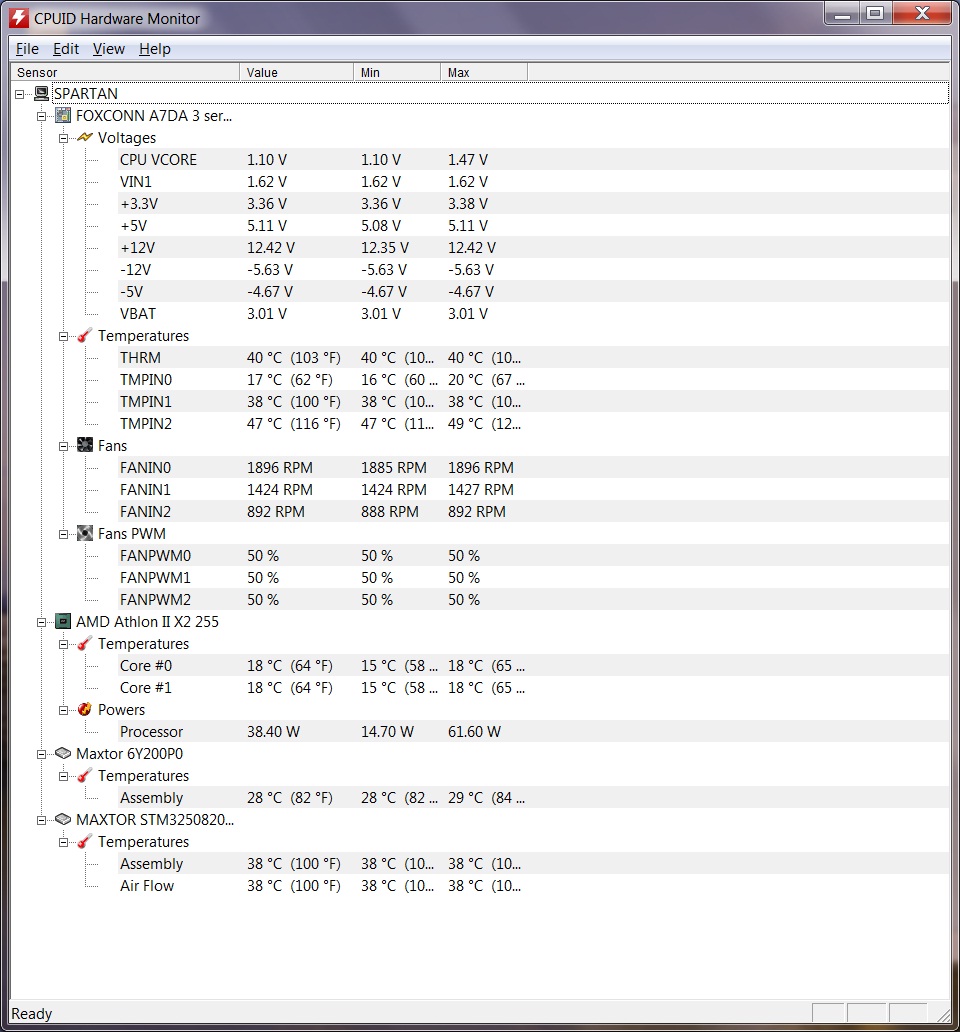Select the SPARTAN computer icon

coord(41,93)
